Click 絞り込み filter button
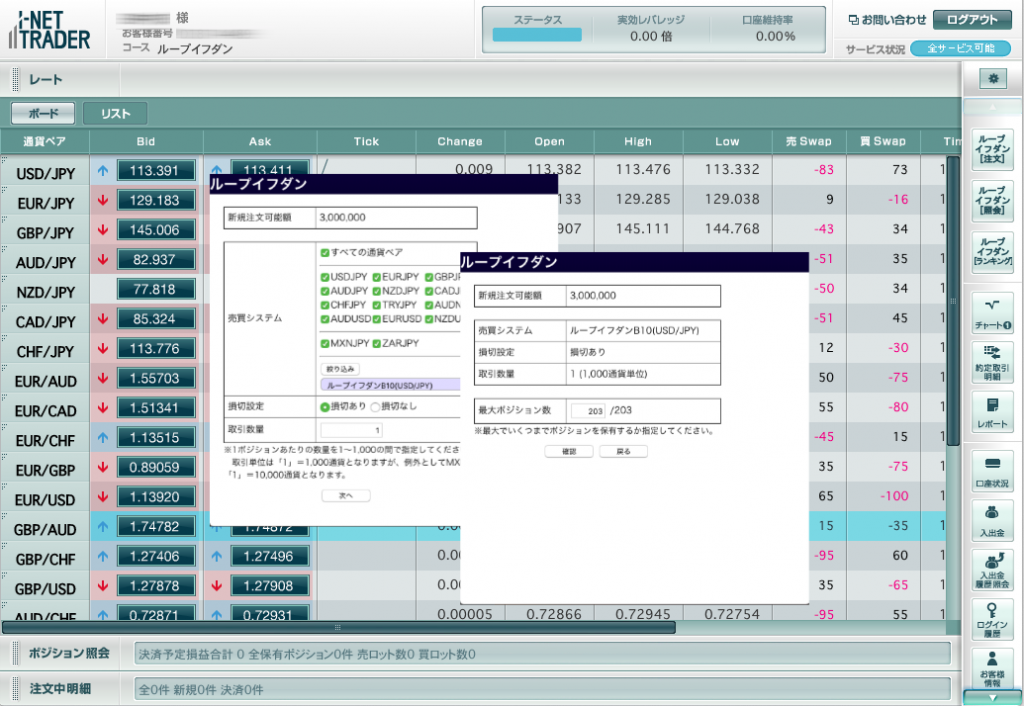Image resolution: width=1024 pixels, height=706 pixels. click(x=340, y=369)
